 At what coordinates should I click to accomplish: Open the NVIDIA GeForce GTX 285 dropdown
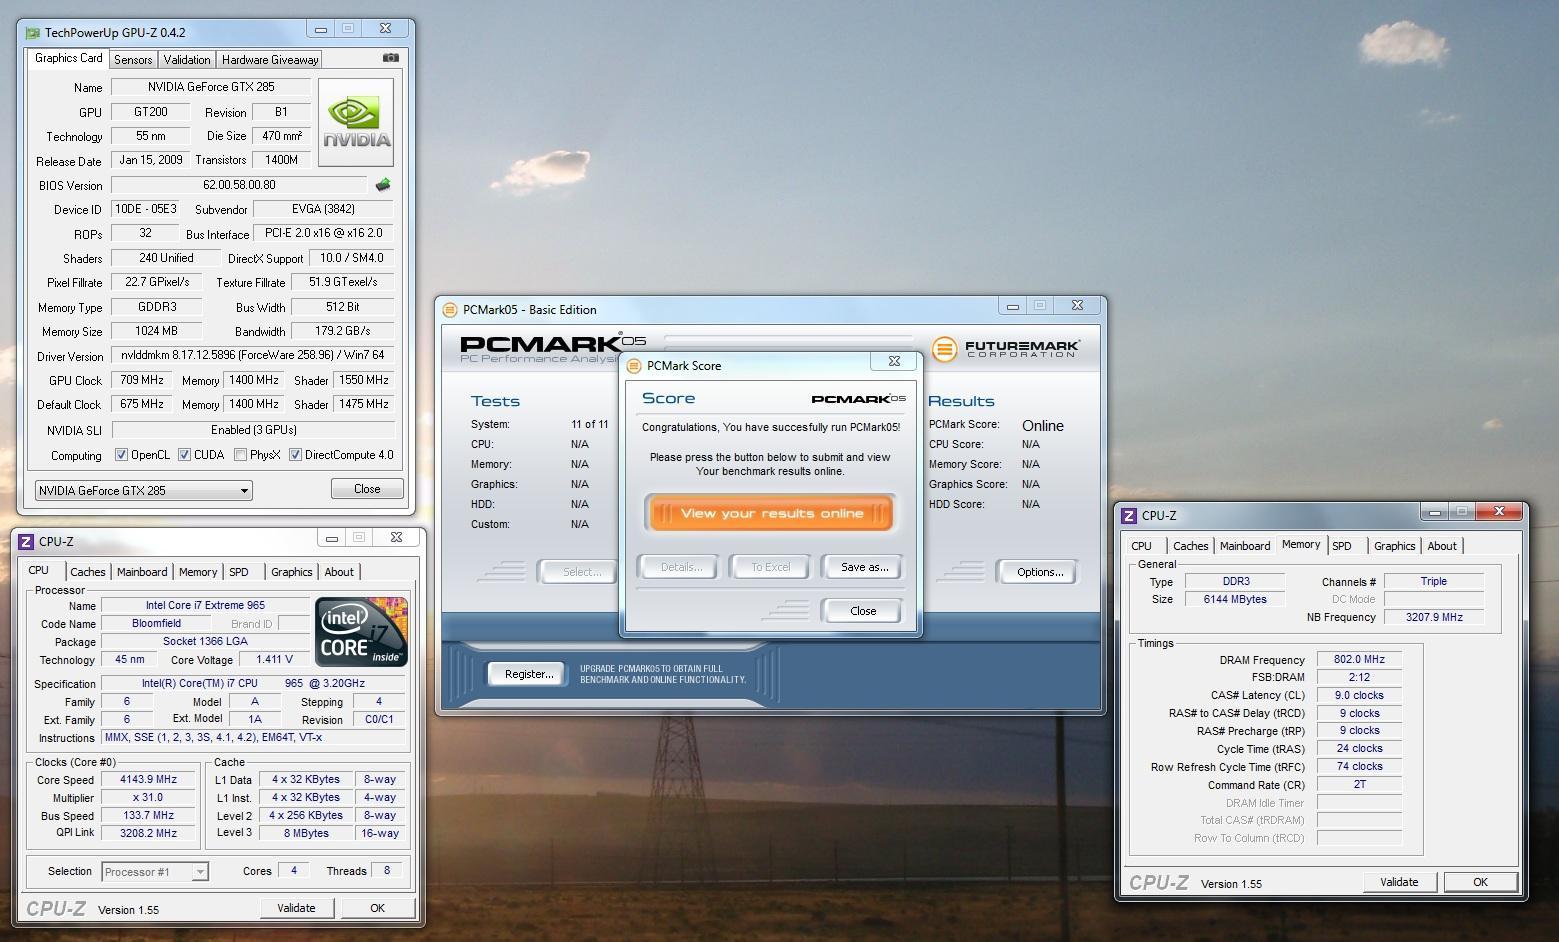143,491
